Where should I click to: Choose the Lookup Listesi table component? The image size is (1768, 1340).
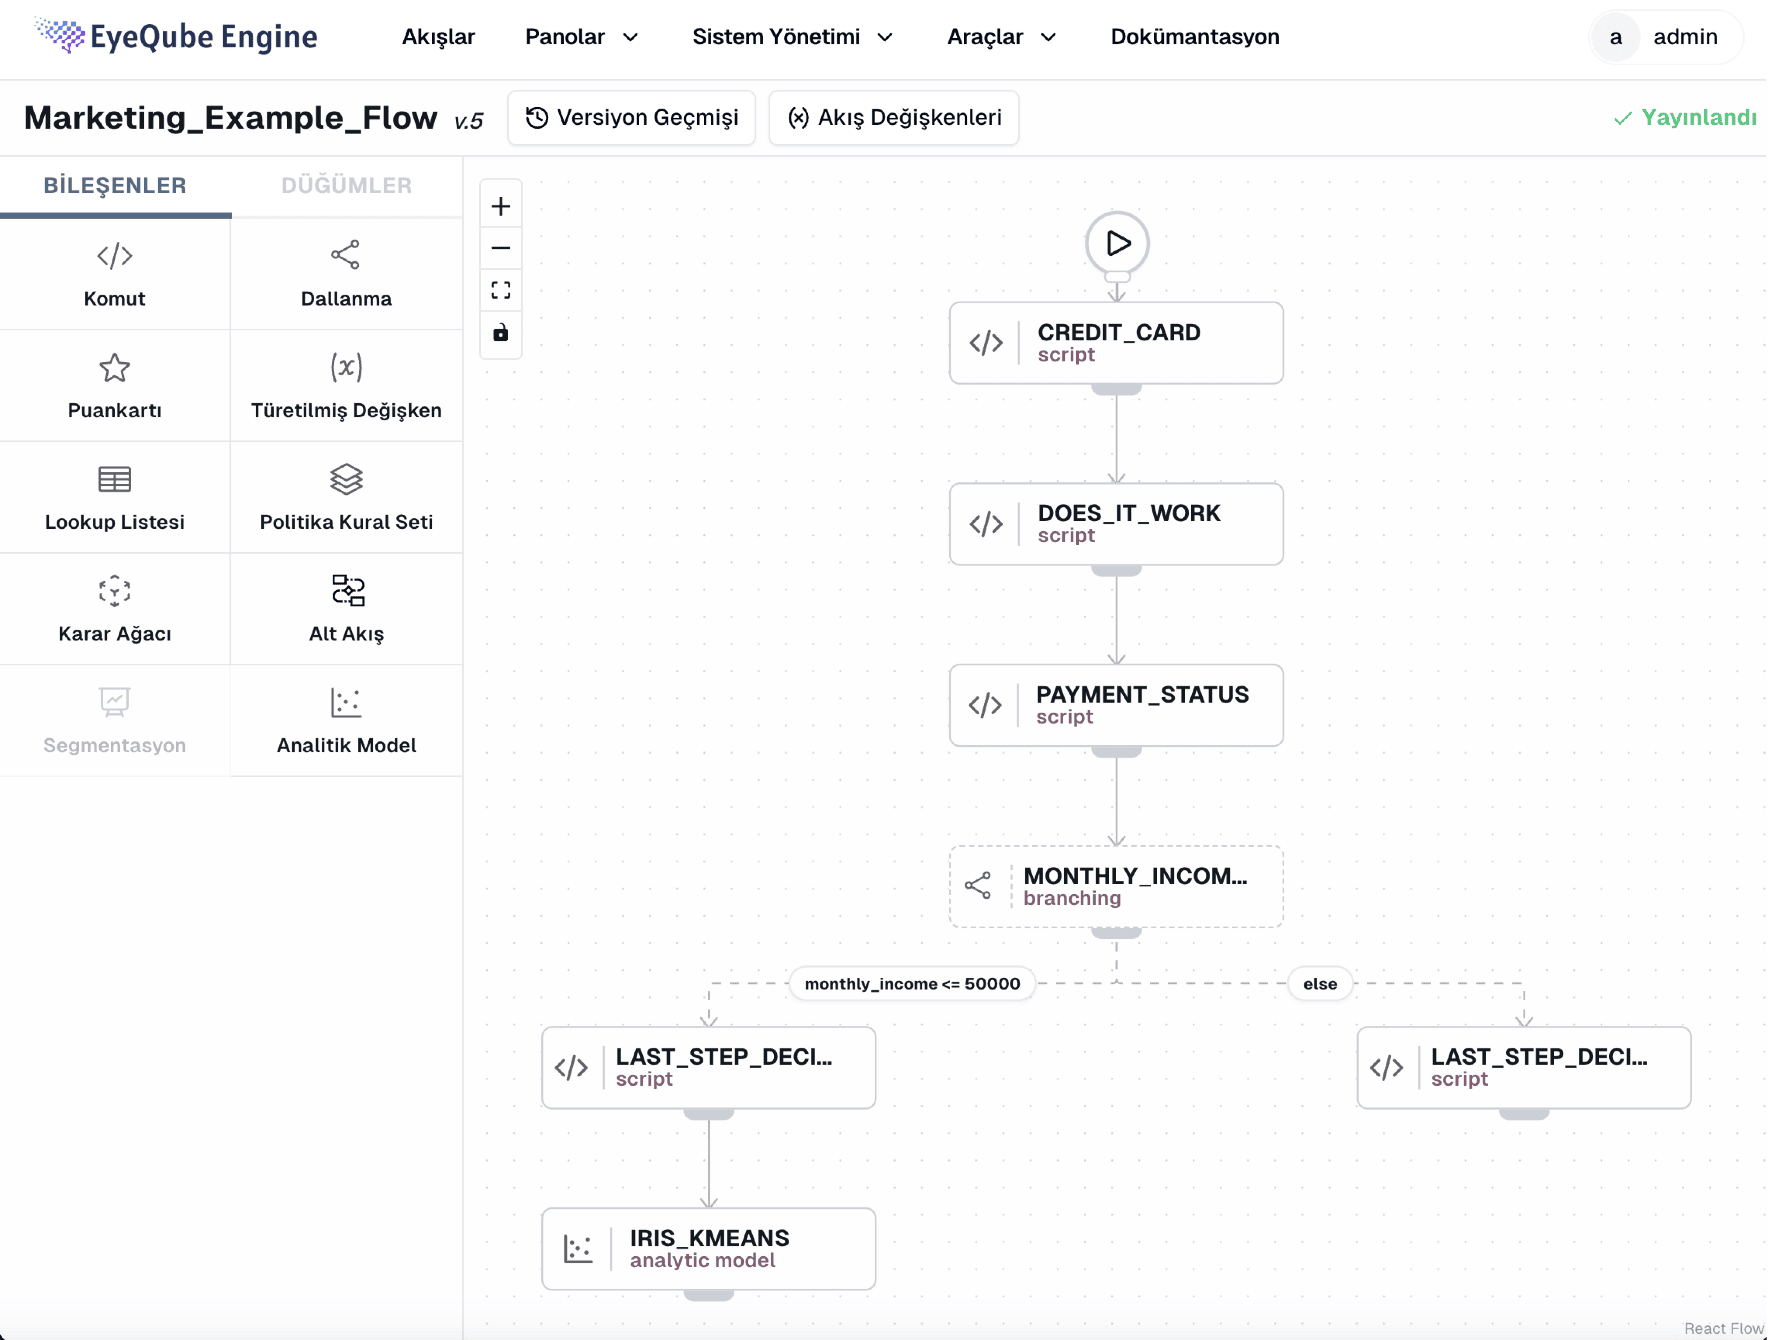[115, 497]
